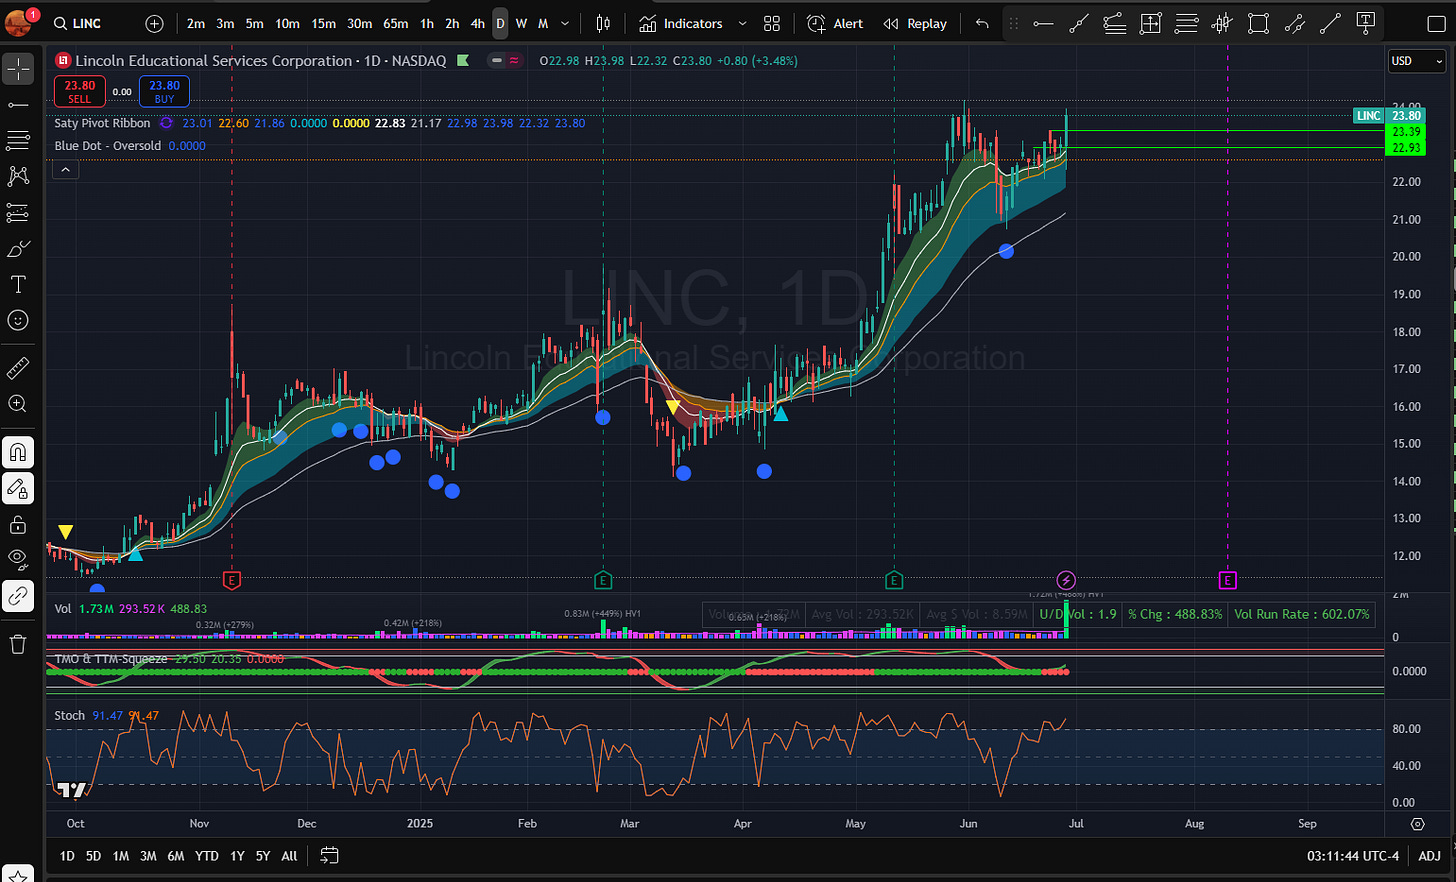Toggle hide all drawings eye icon
The width and height of the screenshot is (1456, 882).
(18, 560)
